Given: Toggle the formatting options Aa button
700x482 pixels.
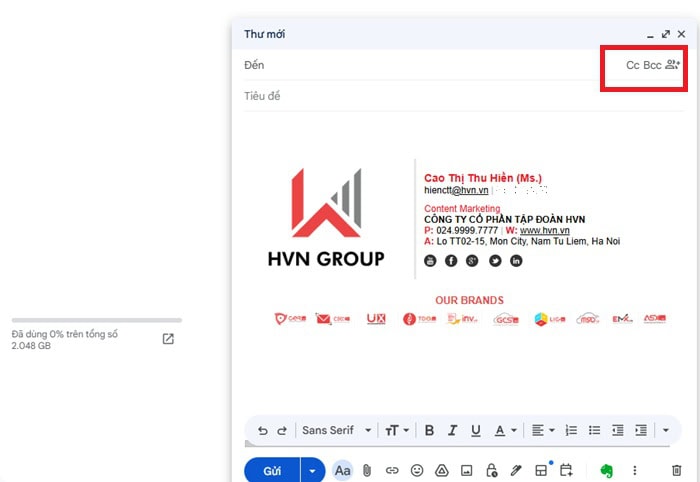Looking at the screenshot, I should click(x=342, y=470).
